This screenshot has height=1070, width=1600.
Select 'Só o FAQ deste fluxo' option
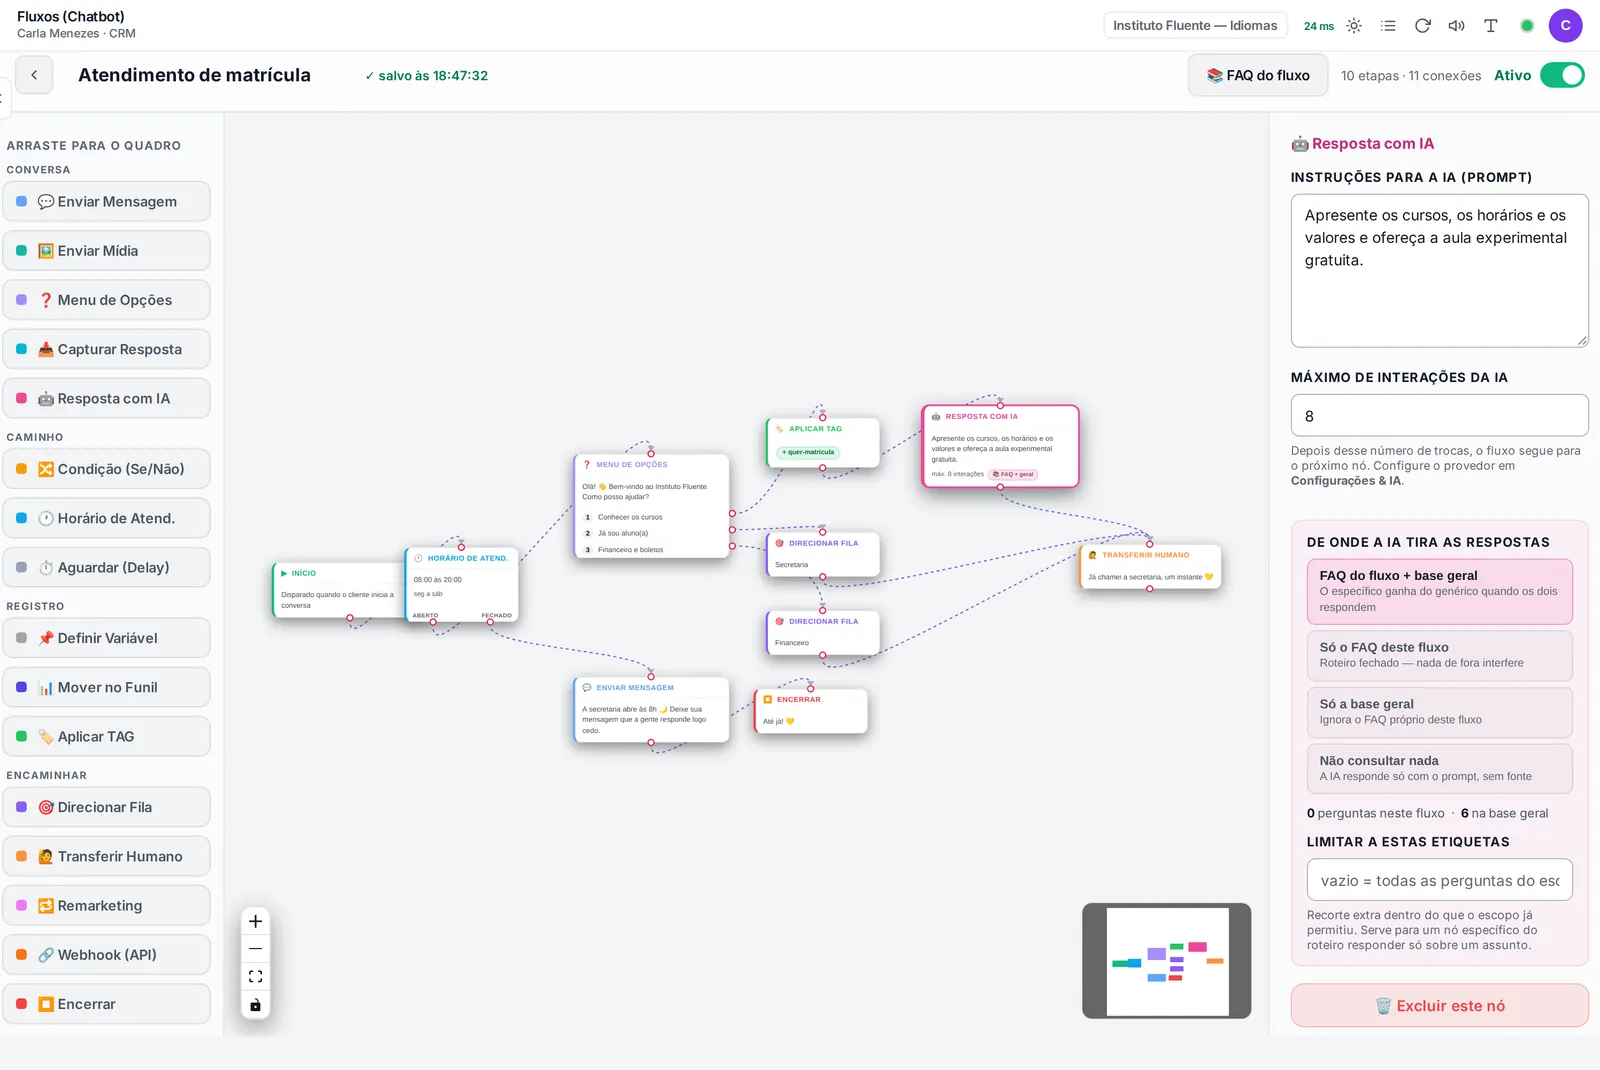pos(1439,655)
